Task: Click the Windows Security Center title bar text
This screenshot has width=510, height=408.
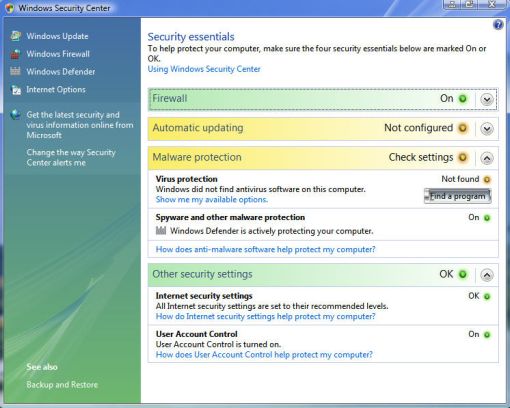Action: point(64,8)
